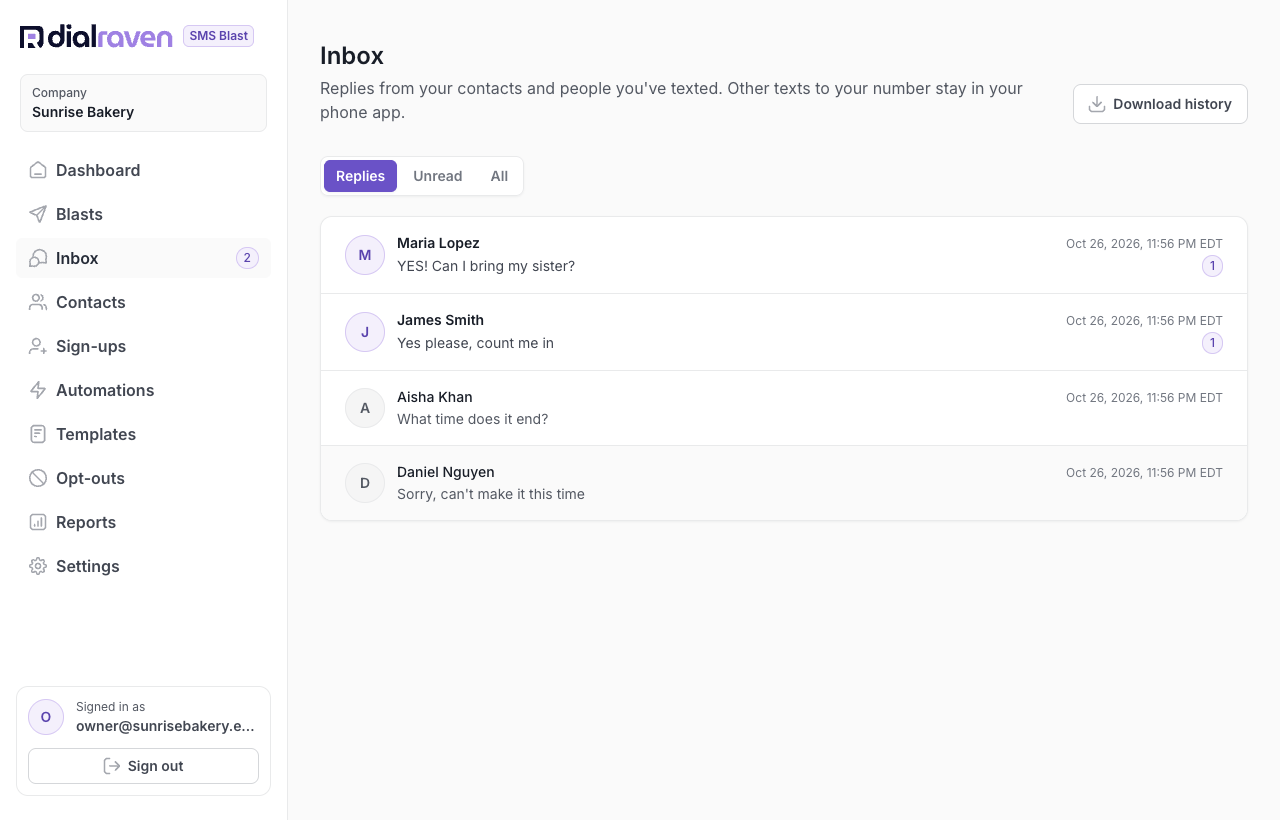Open the "What time does it end?" message
This screenshot has width=1280, height=820.
[x=784, y=408]
